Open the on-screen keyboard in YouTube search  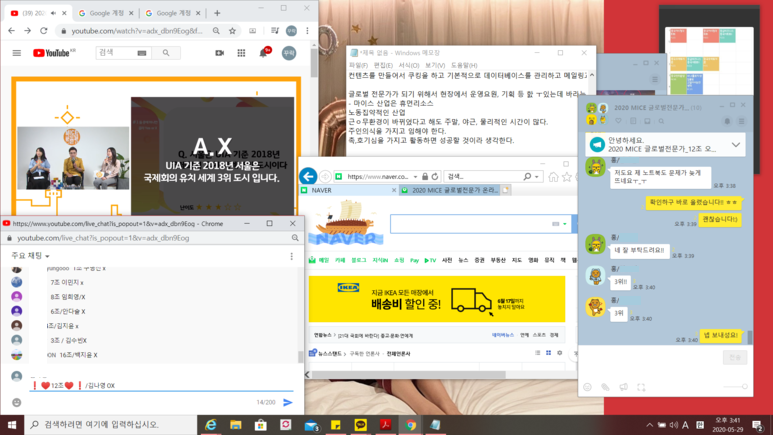pyautogui.click(x=142, y=53)
